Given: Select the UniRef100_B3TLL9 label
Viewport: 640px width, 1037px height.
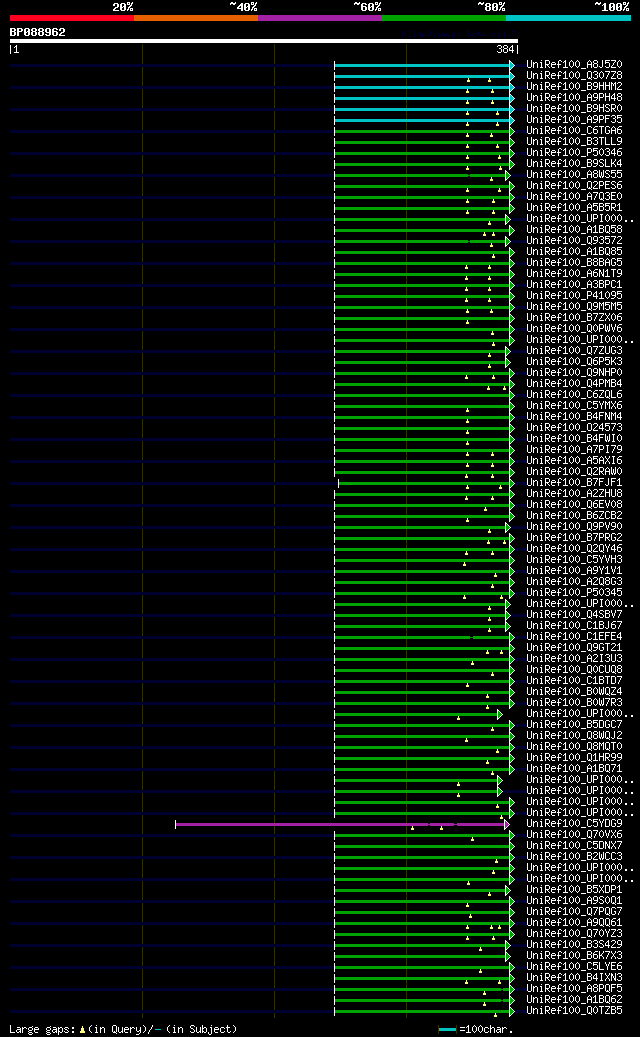Looking at the screenshot, I should point(574,142).
